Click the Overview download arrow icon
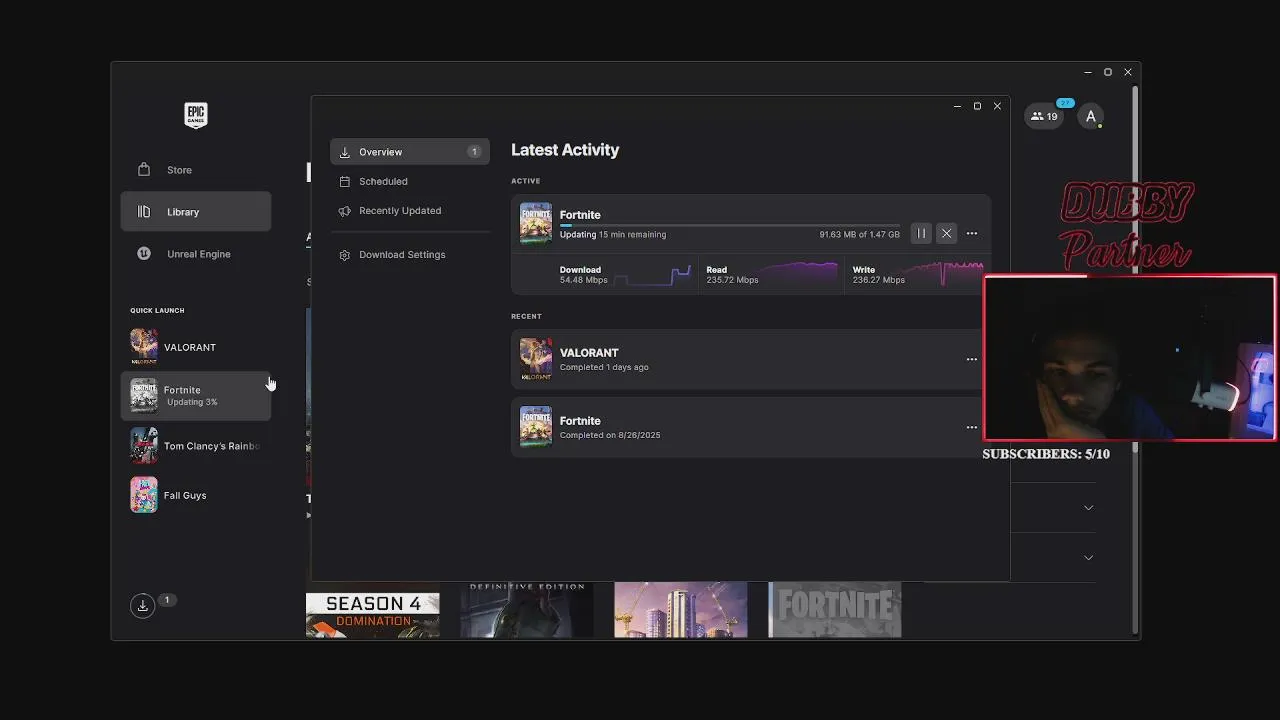This screenshot has width=1280, height=720. tap(345, 152)
